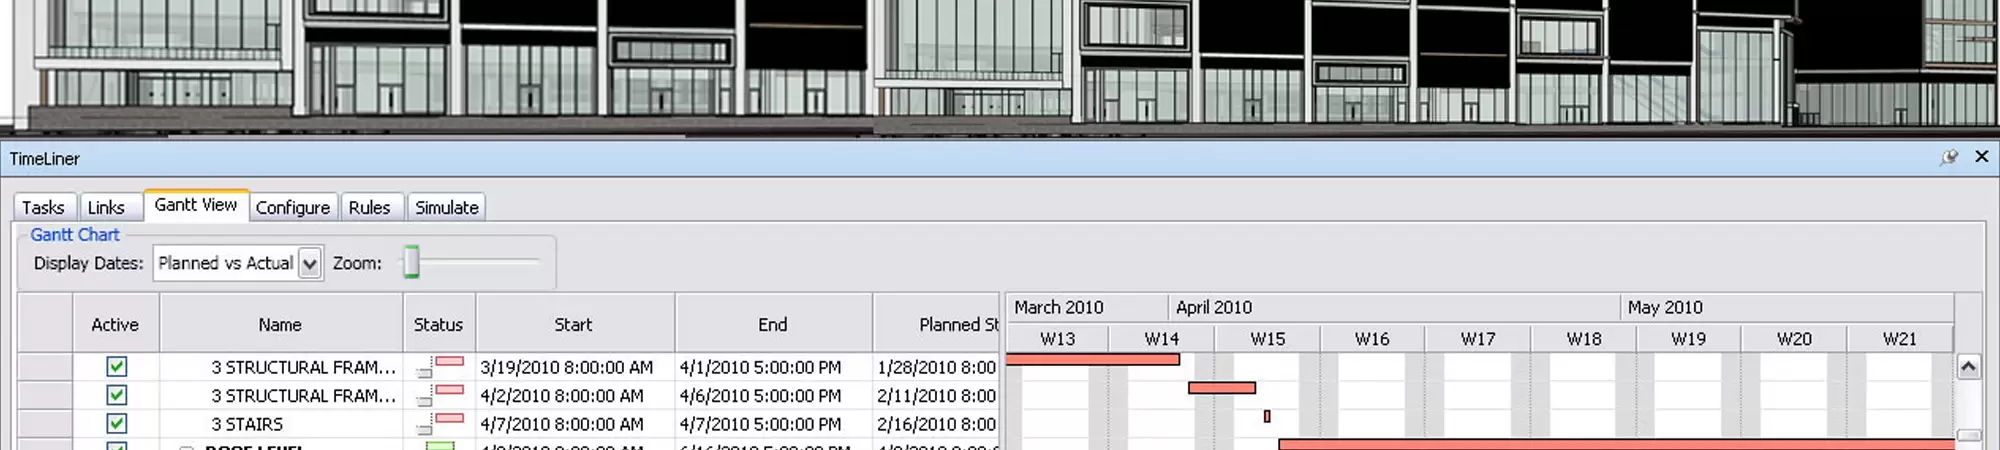Click the Planned Start column header
This screenshot has height=450, width=2000.
coord(936,324)
